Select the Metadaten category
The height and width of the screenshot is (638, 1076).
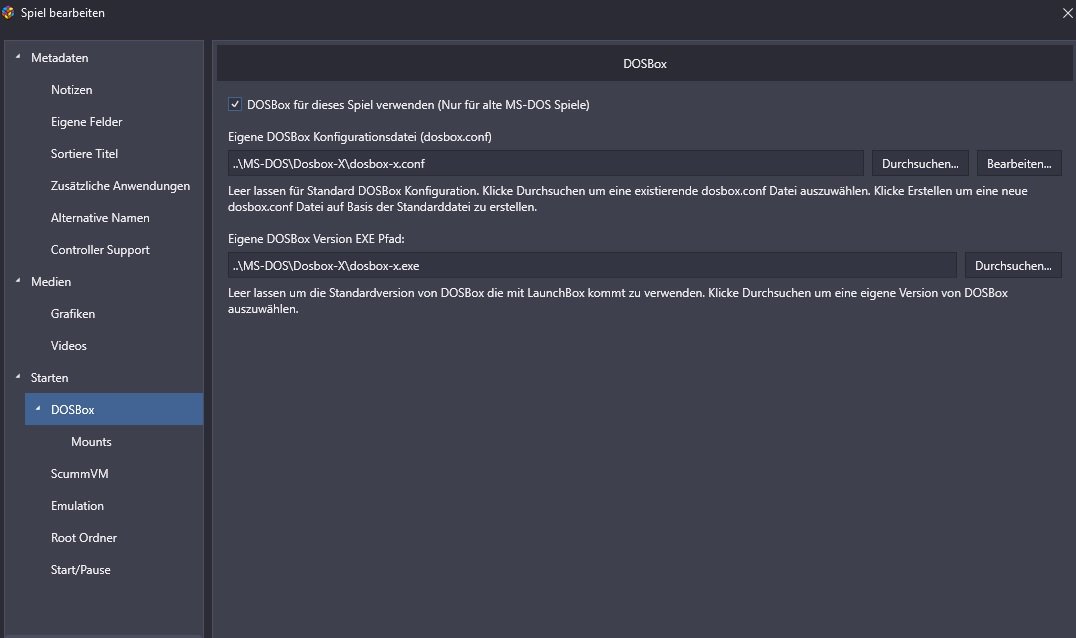(x=60, y=58)
